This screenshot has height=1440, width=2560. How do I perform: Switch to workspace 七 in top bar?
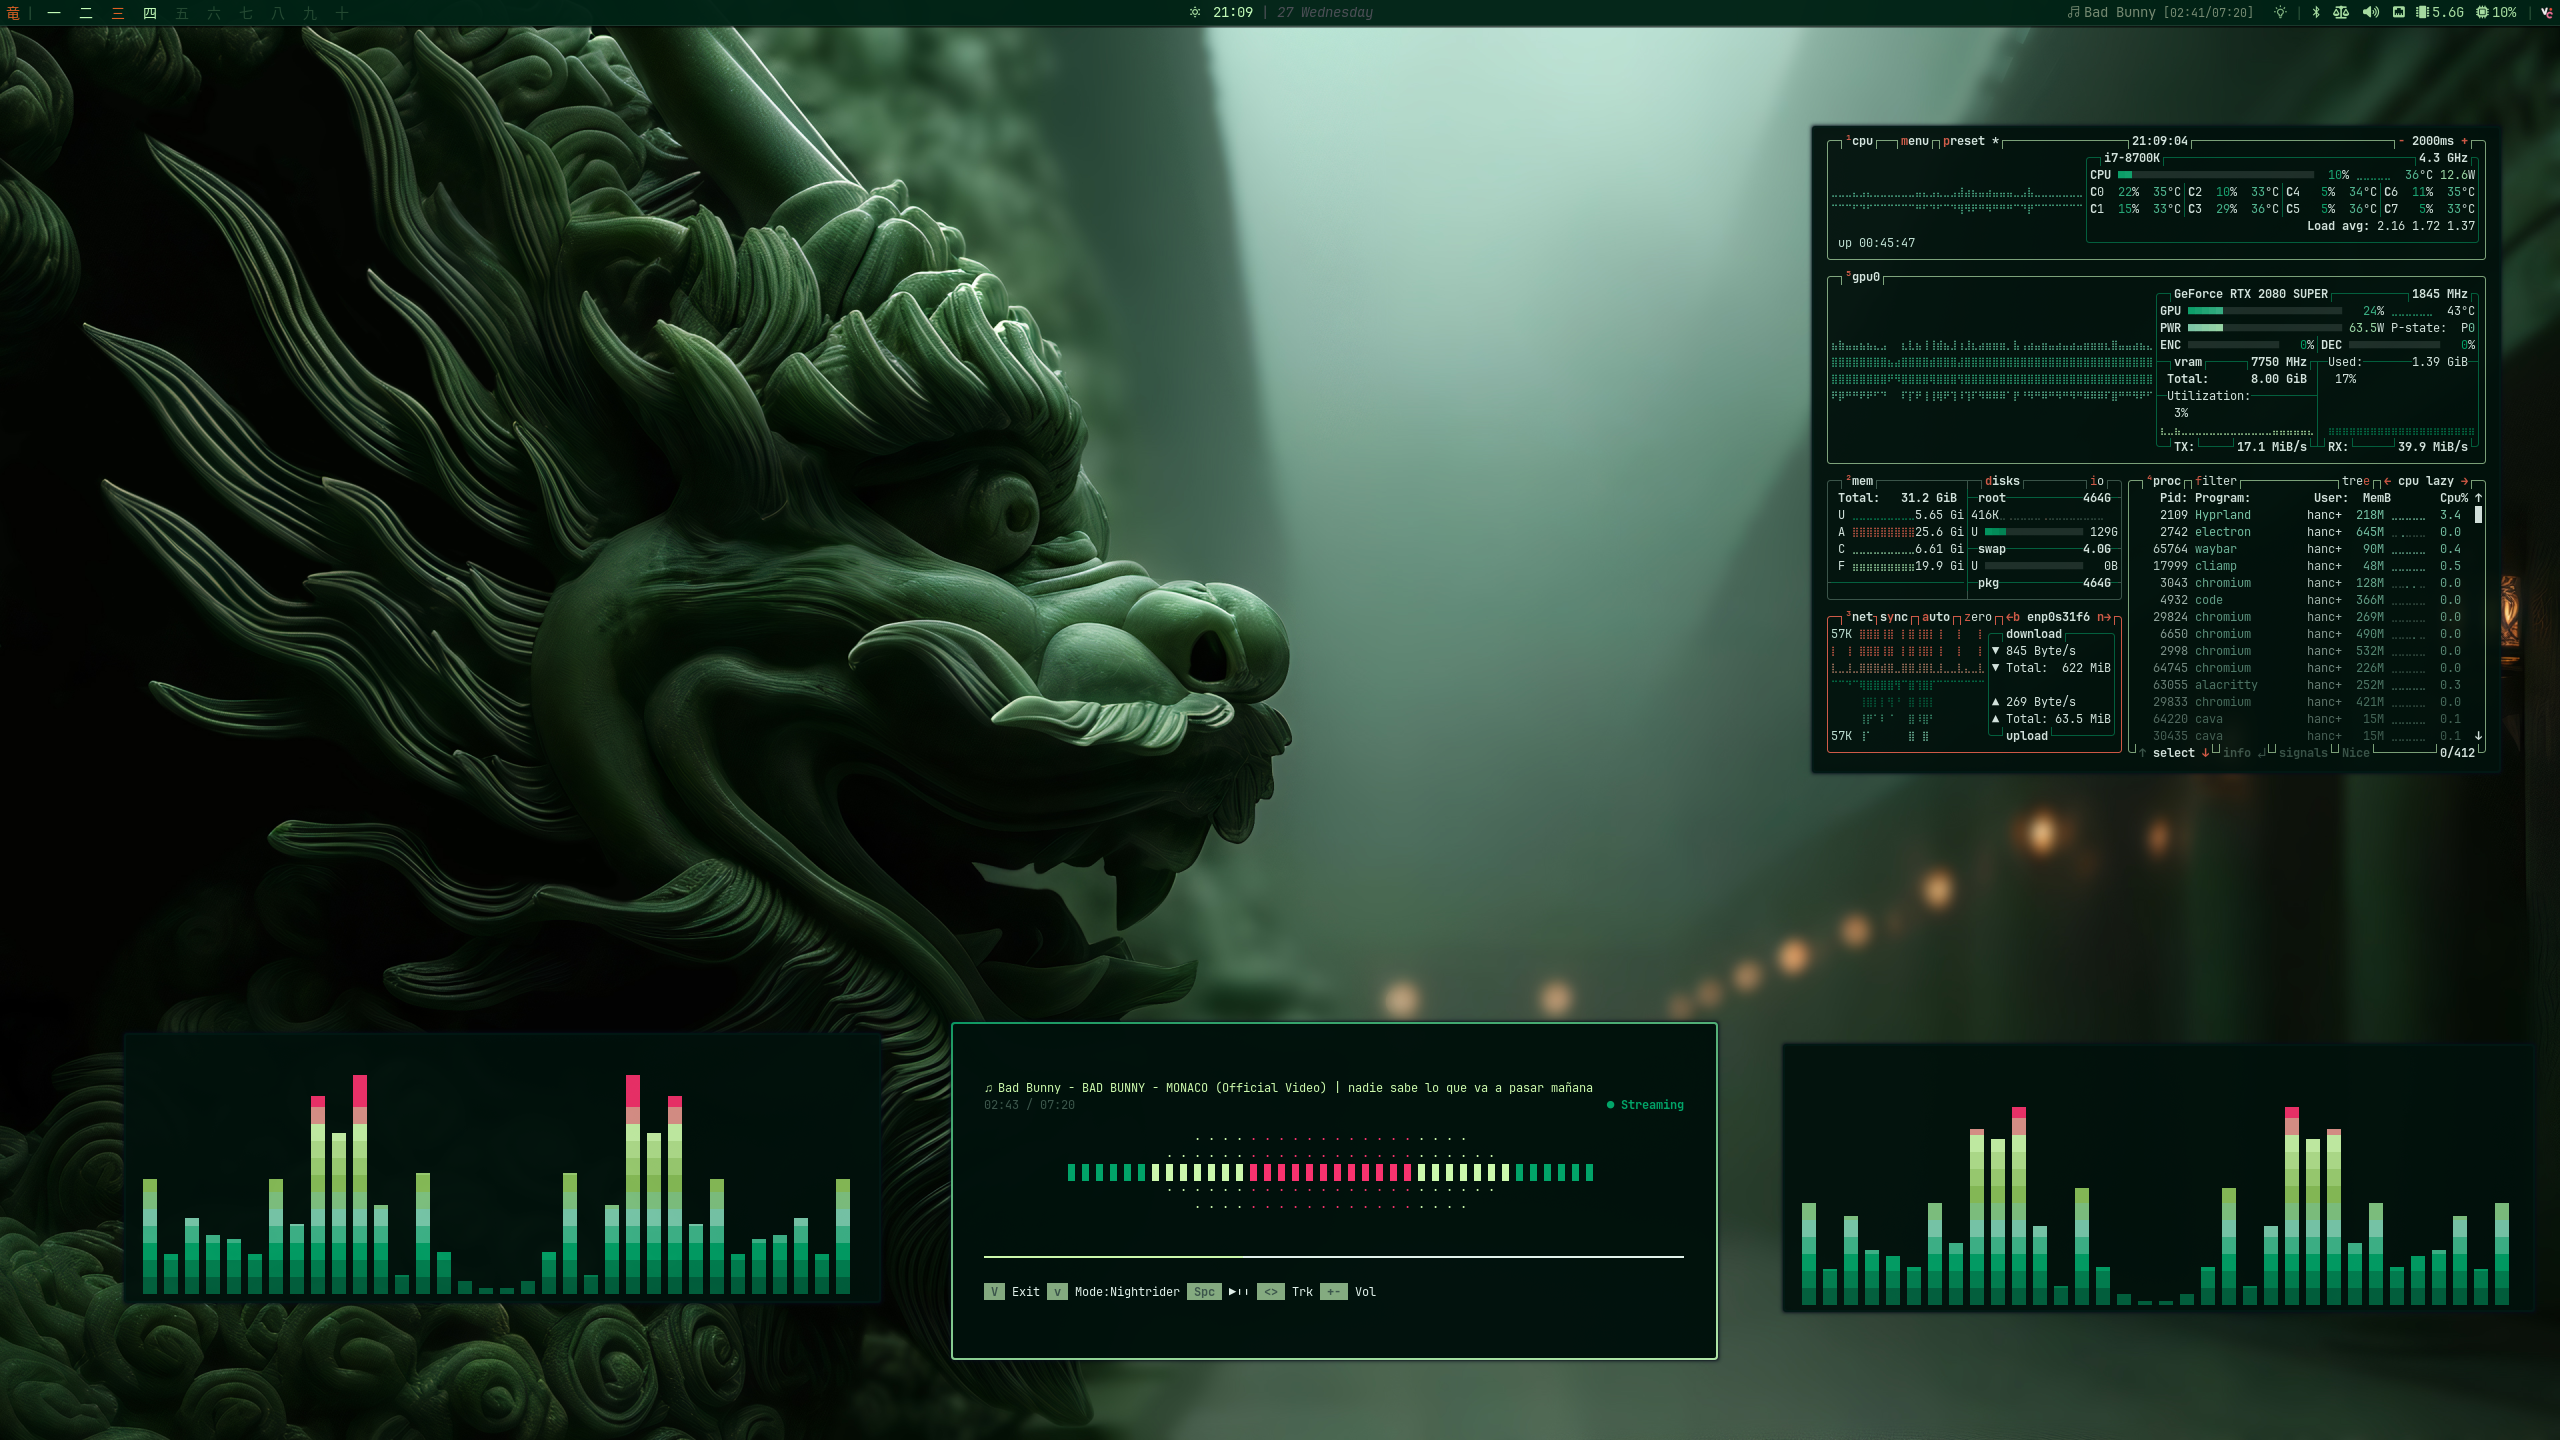click(x=246, y=13)
